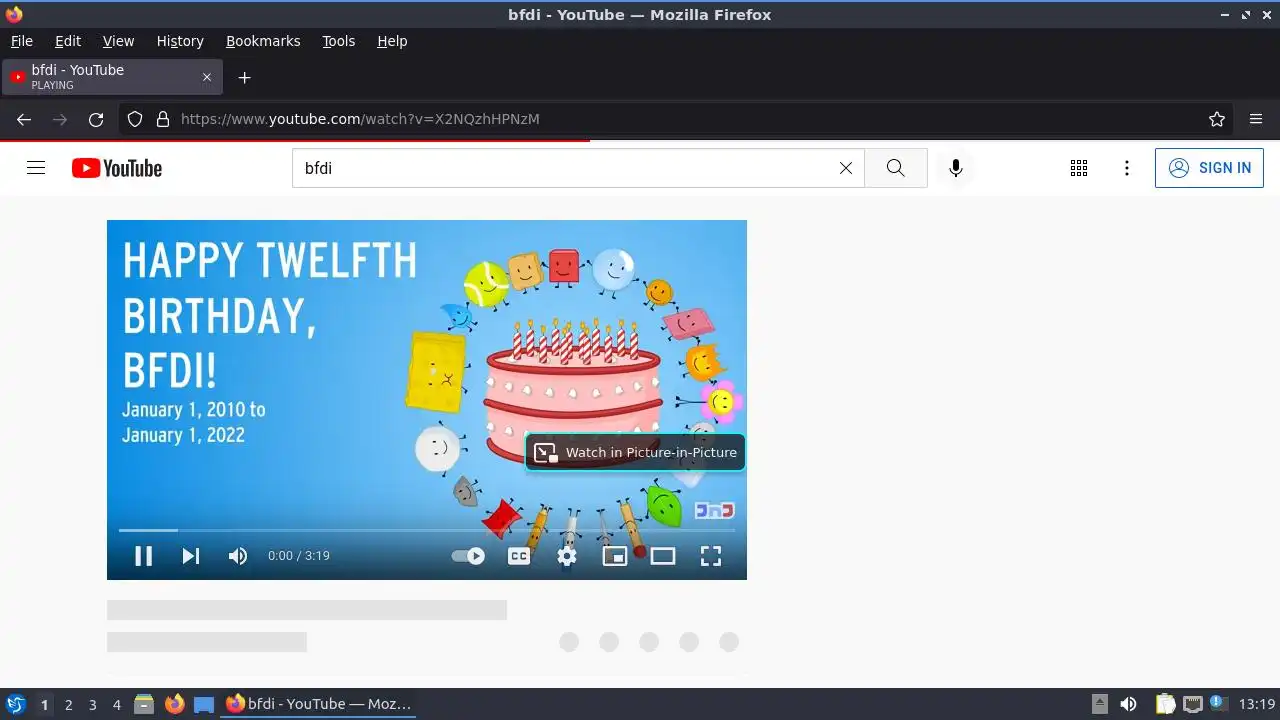Viewport: 1280px width, 720px height.
Task: Click the clock showing 13:19
Action: [1257, 704]
